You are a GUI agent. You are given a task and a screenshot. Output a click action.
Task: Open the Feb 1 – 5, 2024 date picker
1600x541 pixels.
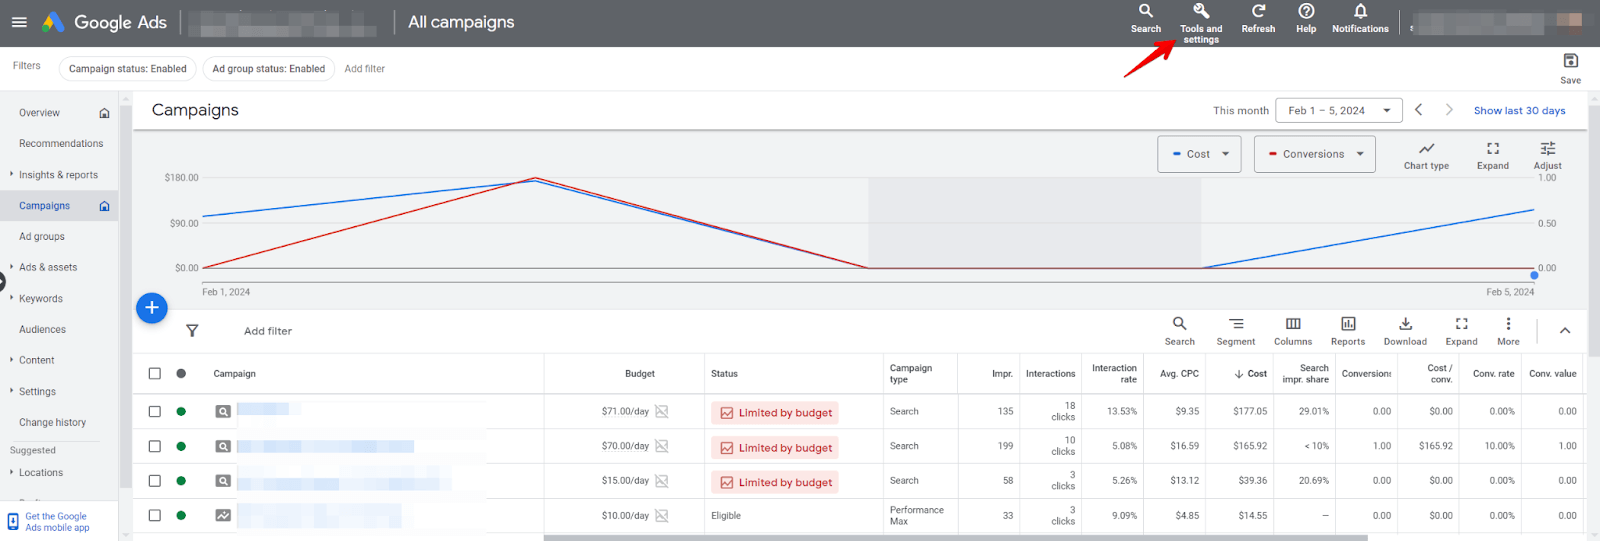point(1339,110)
